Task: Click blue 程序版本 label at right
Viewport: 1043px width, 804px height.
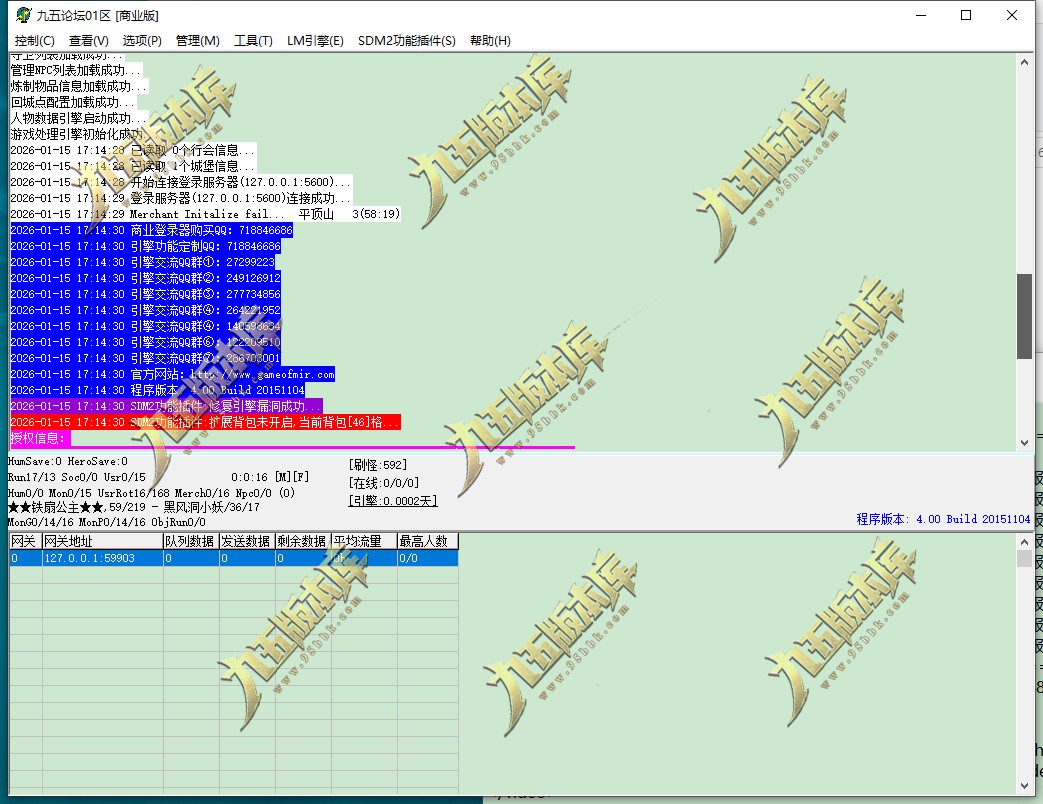Action: click(x=943, y=519)
